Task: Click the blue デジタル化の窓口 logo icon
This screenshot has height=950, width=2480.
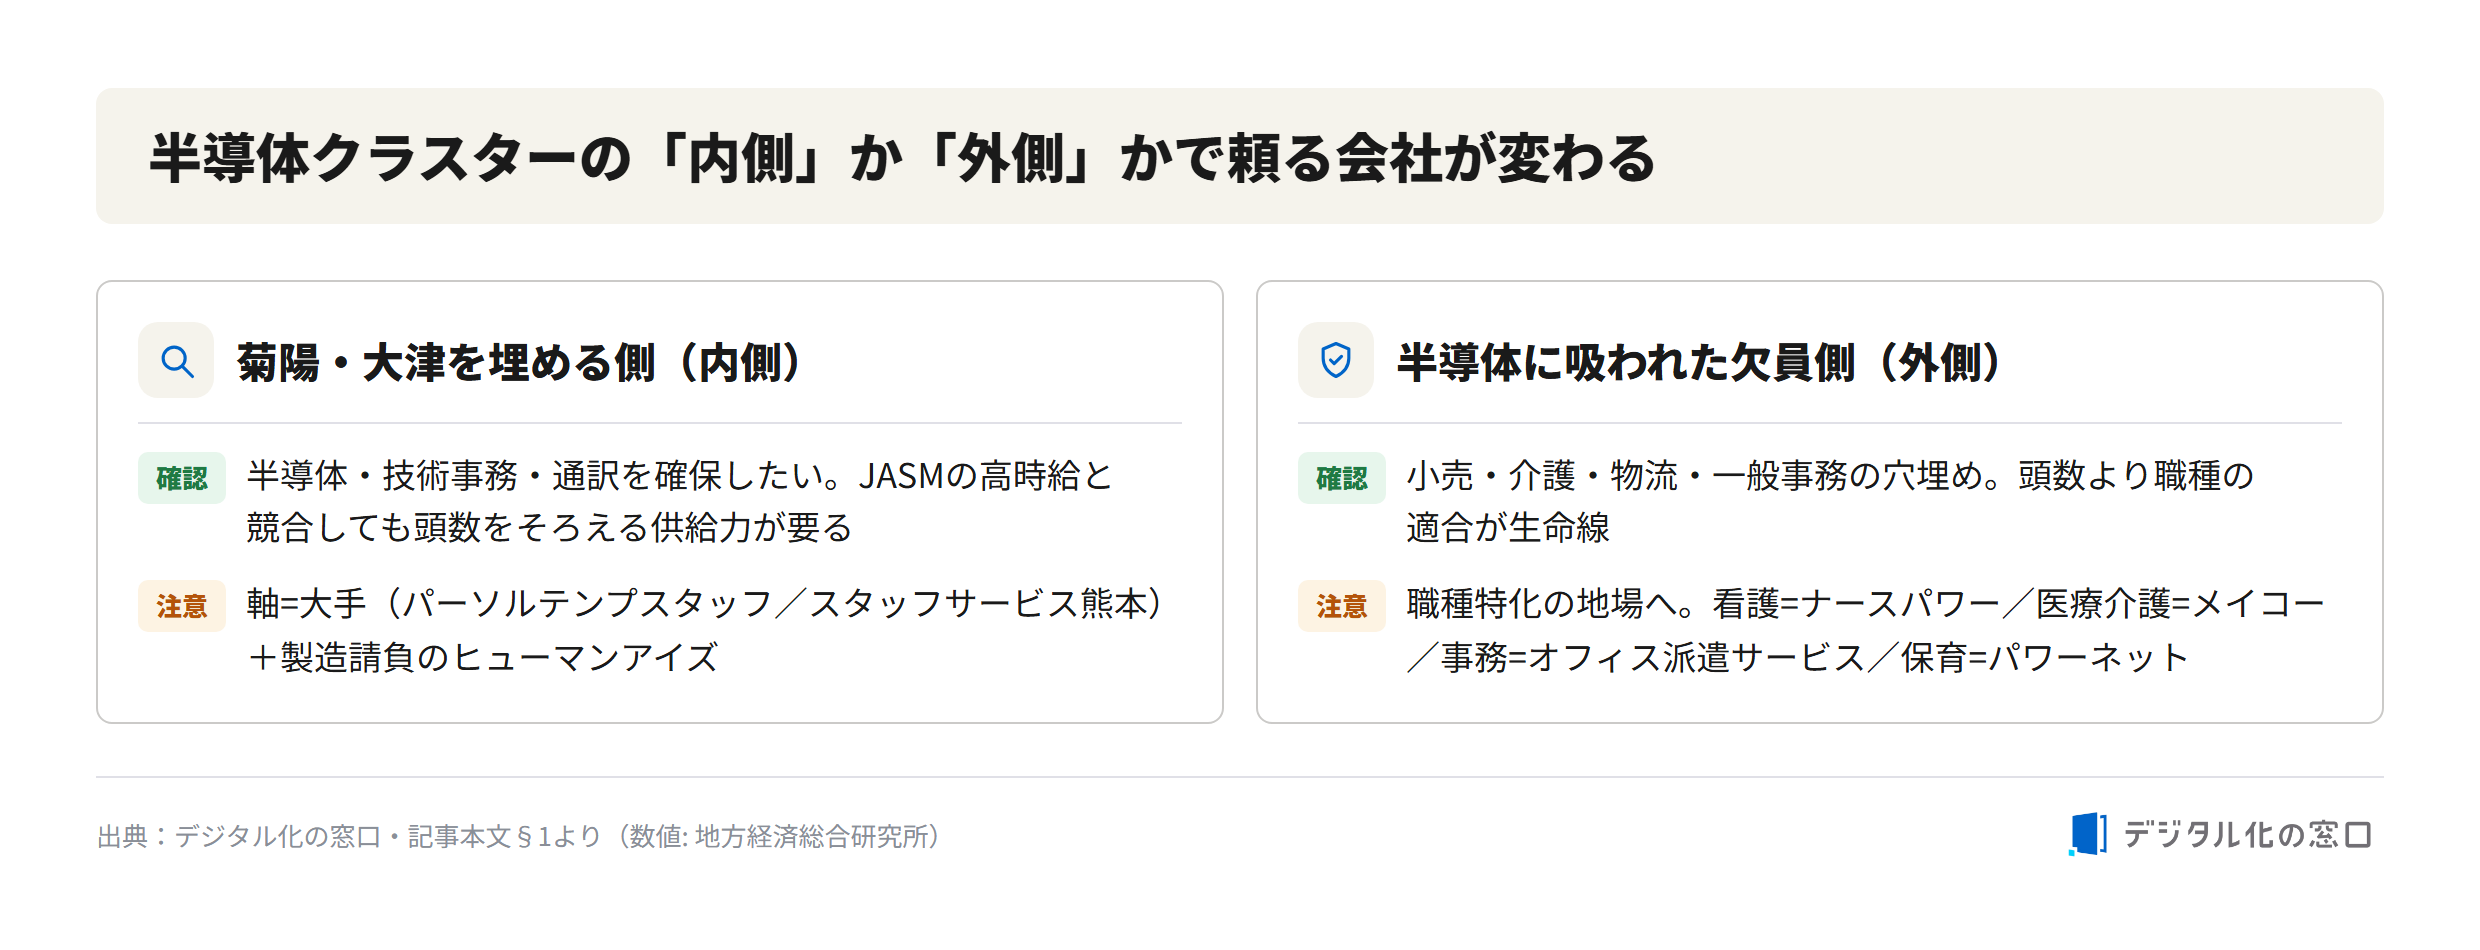Action: click(2088, 834)
